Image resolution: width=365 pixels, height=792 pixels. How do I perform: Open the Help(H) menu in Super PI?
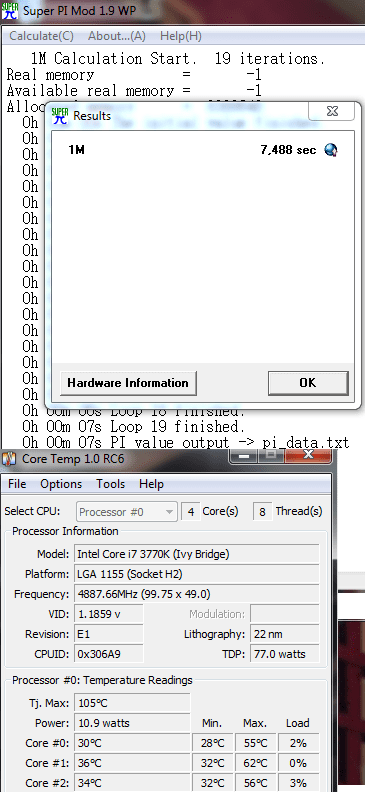[180, 36]
